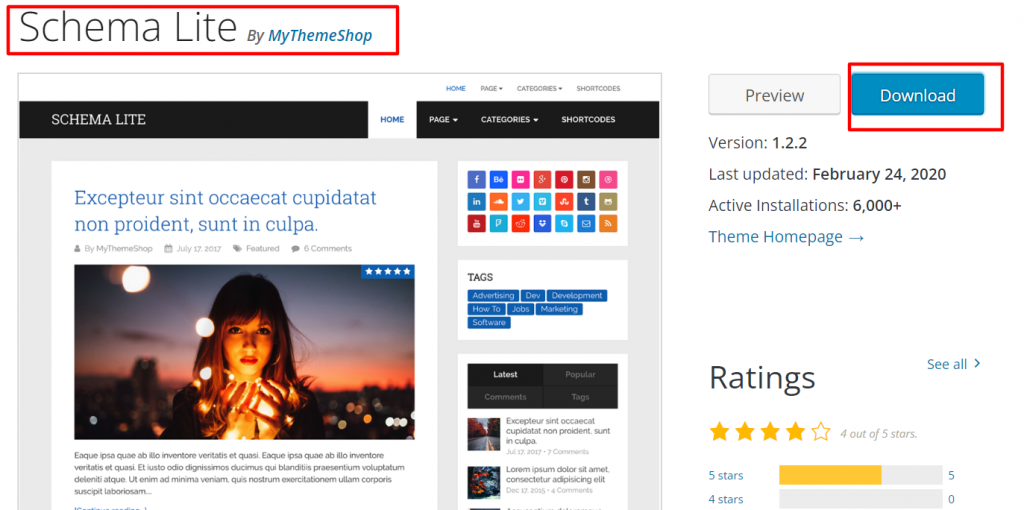Screen dimensions: 1024x510
Task: Open the Theme Homepage link
Action: point(786,237)
